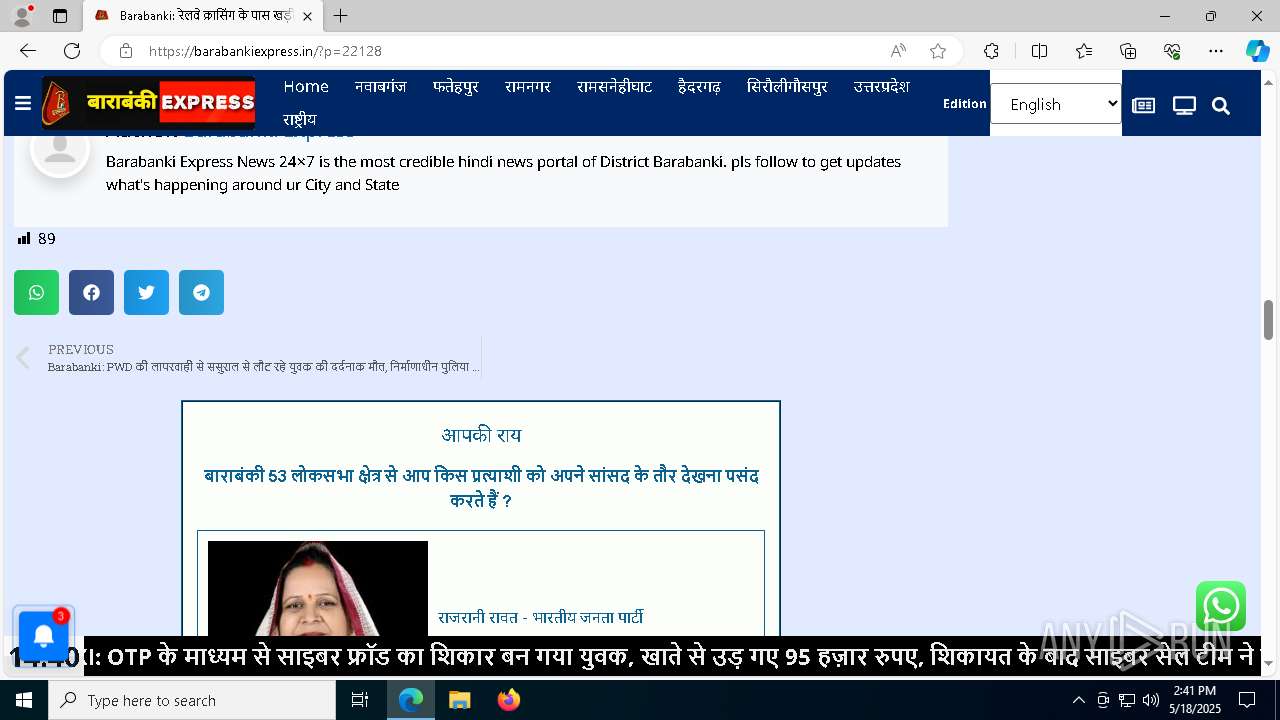
Task: Share the article on Facebook
Action: tap(91, 292)
